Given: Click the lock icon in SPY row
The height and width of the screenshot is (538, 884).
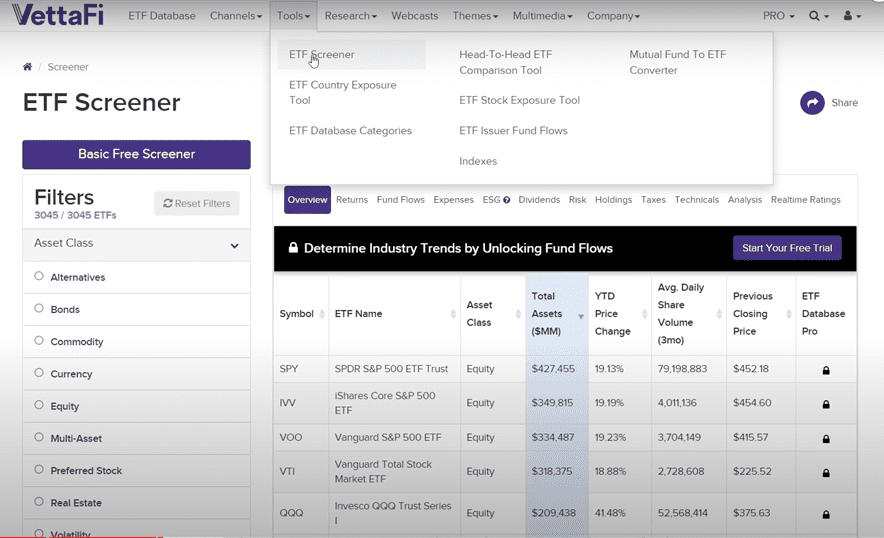Looking at the screenshot, I should point(826,370).
